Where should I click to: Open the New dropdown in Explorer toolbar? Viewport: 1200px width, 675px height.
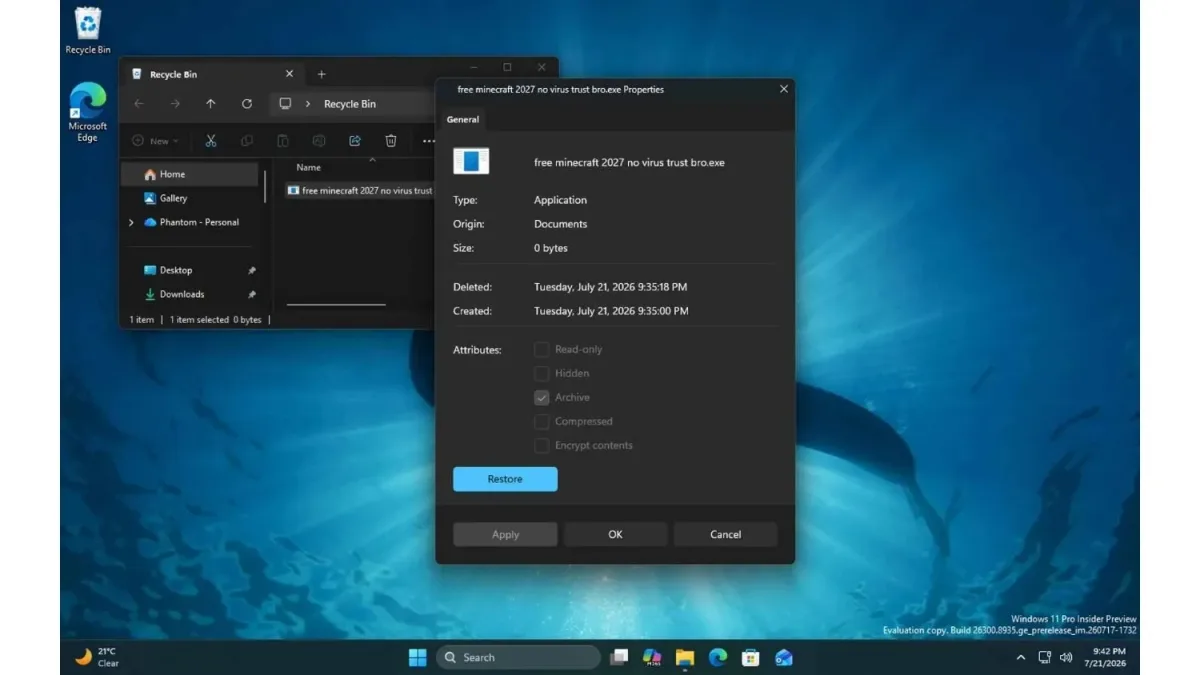click(156, 141)
